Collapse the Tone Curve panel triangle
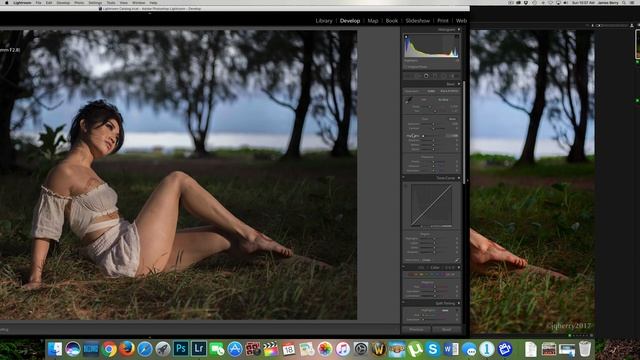This screenshot has width=640, height=360. click(x=459, y=178)
